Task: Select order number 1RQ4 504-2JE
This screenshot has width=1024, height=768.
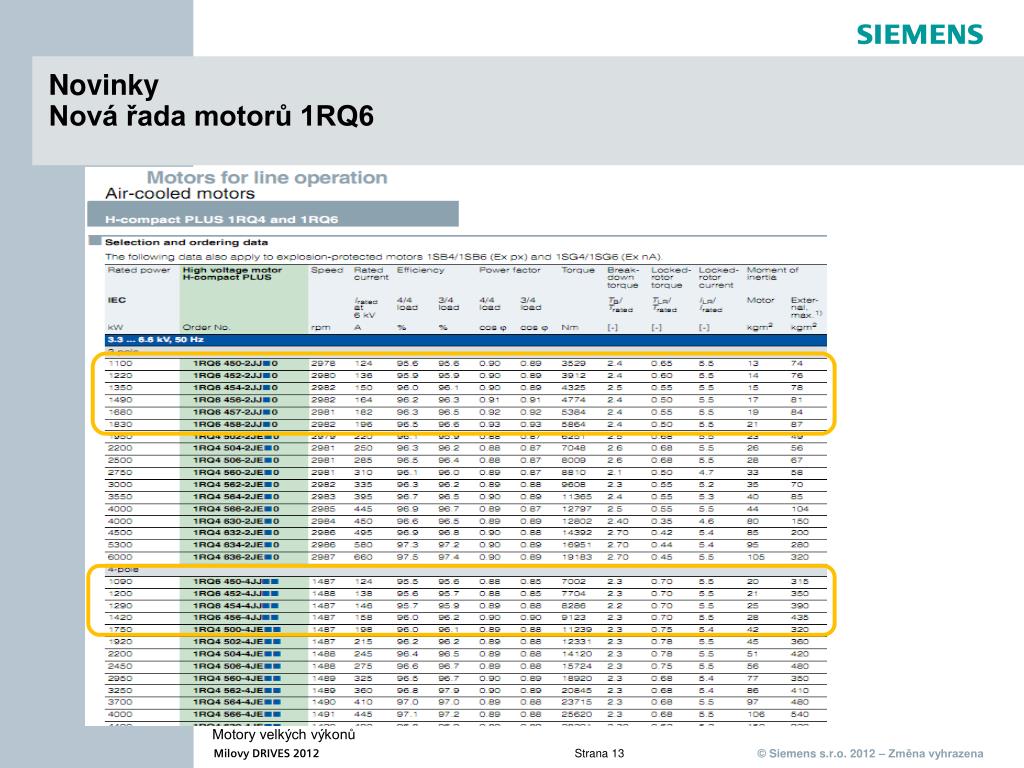Action: coord(236,448)
